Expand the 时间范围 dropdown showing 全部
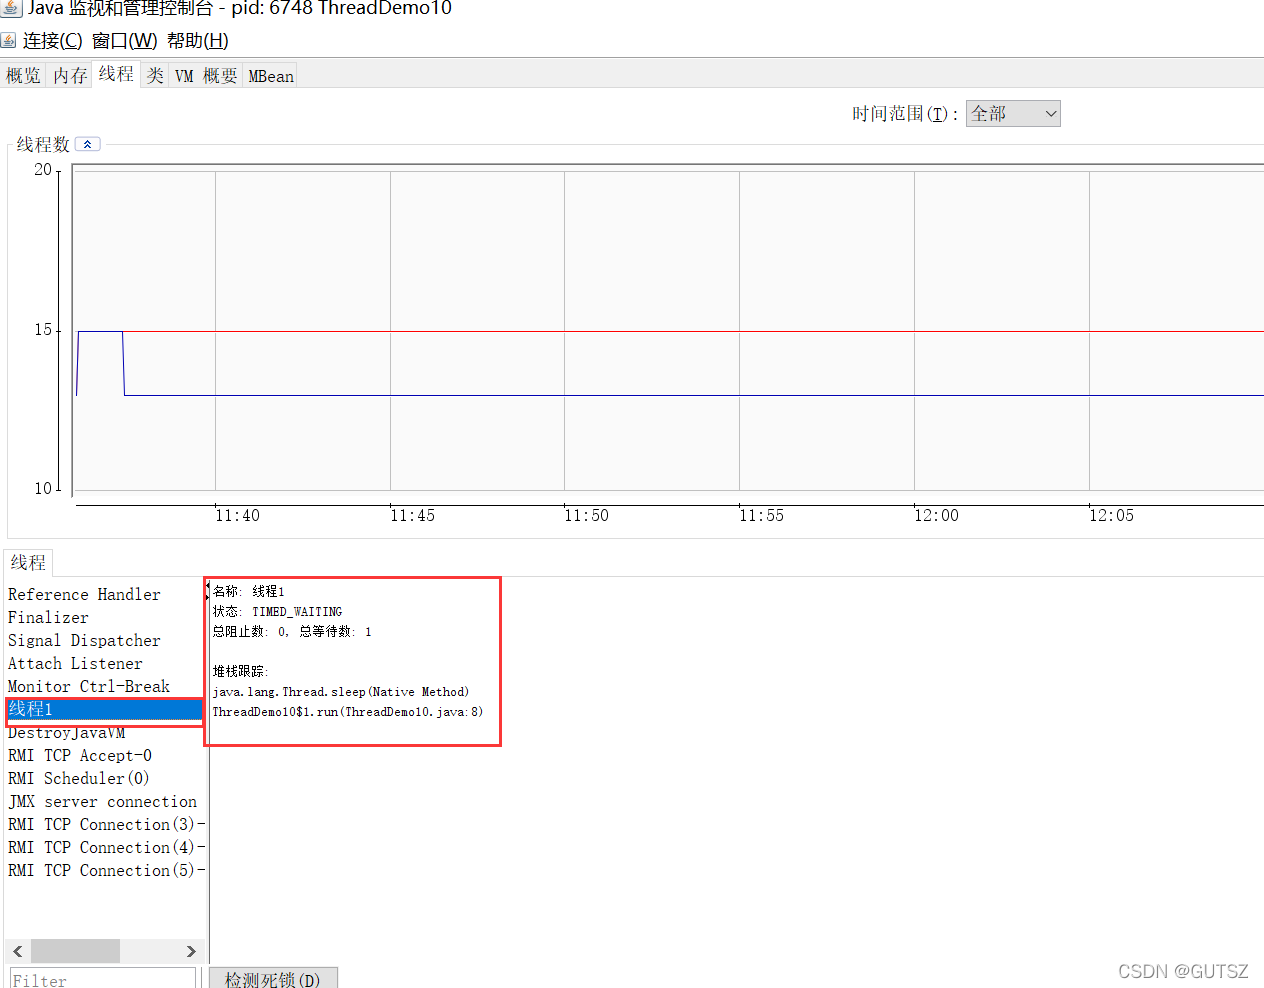Screen dimensions: 1264x988 tap(1013, 114)
